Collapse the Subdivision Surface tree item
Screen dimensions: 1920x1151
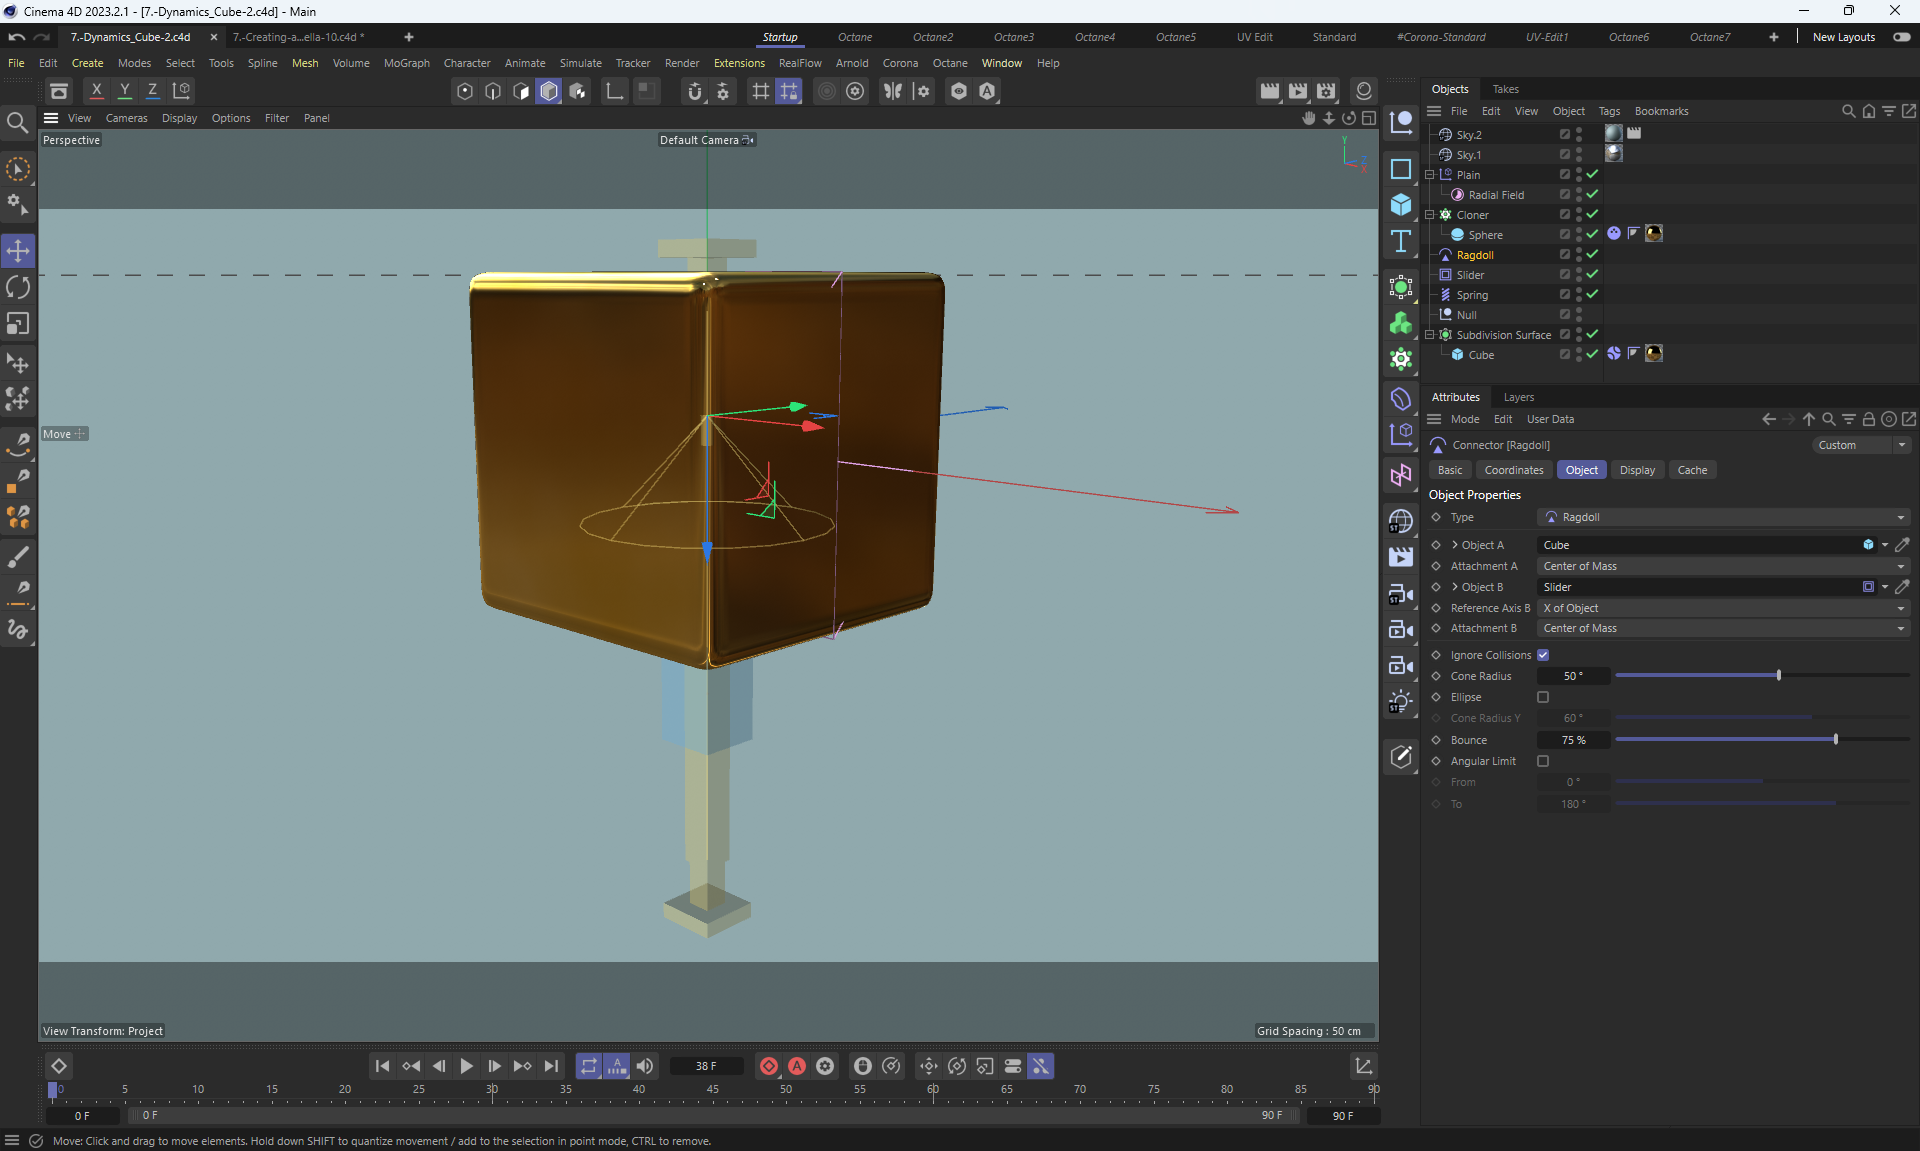(x=1430, y=335)
